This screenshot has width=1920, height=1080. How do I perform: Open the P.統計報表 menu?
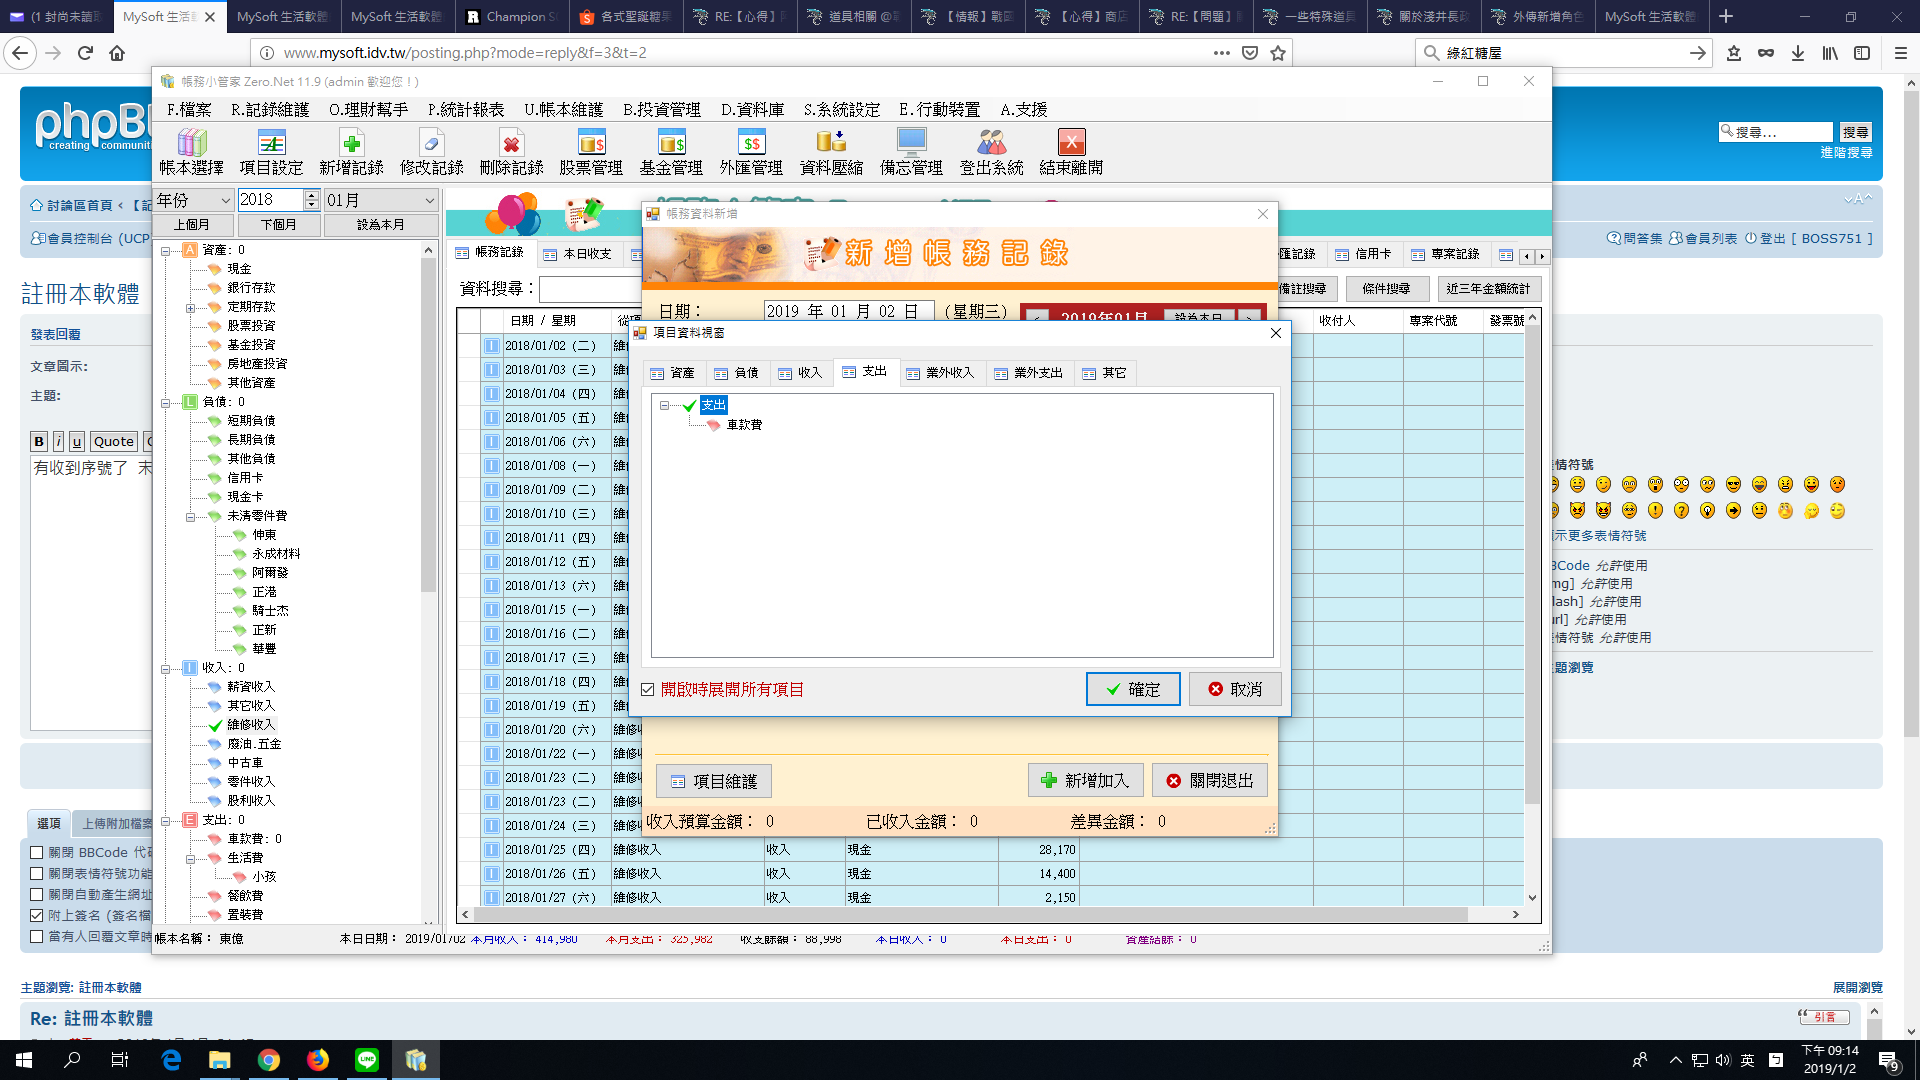point(465,109)
